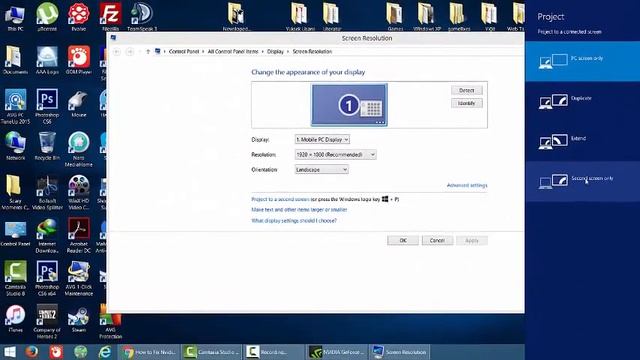This screenshot has height=360, width=640.
Task: Open Make text larger or smaller link
Action: pyautogui.click(x=299, y=209)
